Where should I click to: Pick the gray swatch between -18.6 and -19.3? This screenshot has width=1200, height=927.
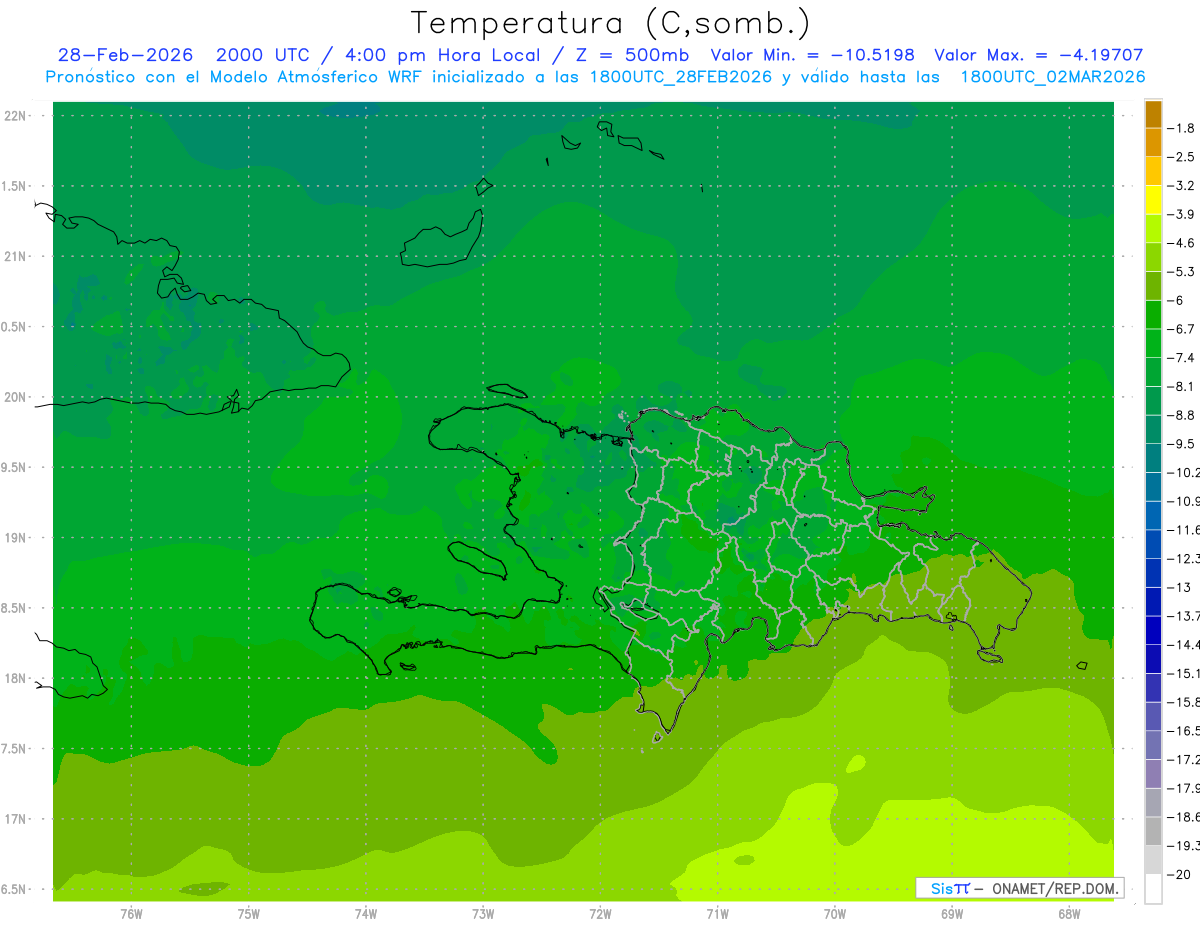(x=1153, y=831)
